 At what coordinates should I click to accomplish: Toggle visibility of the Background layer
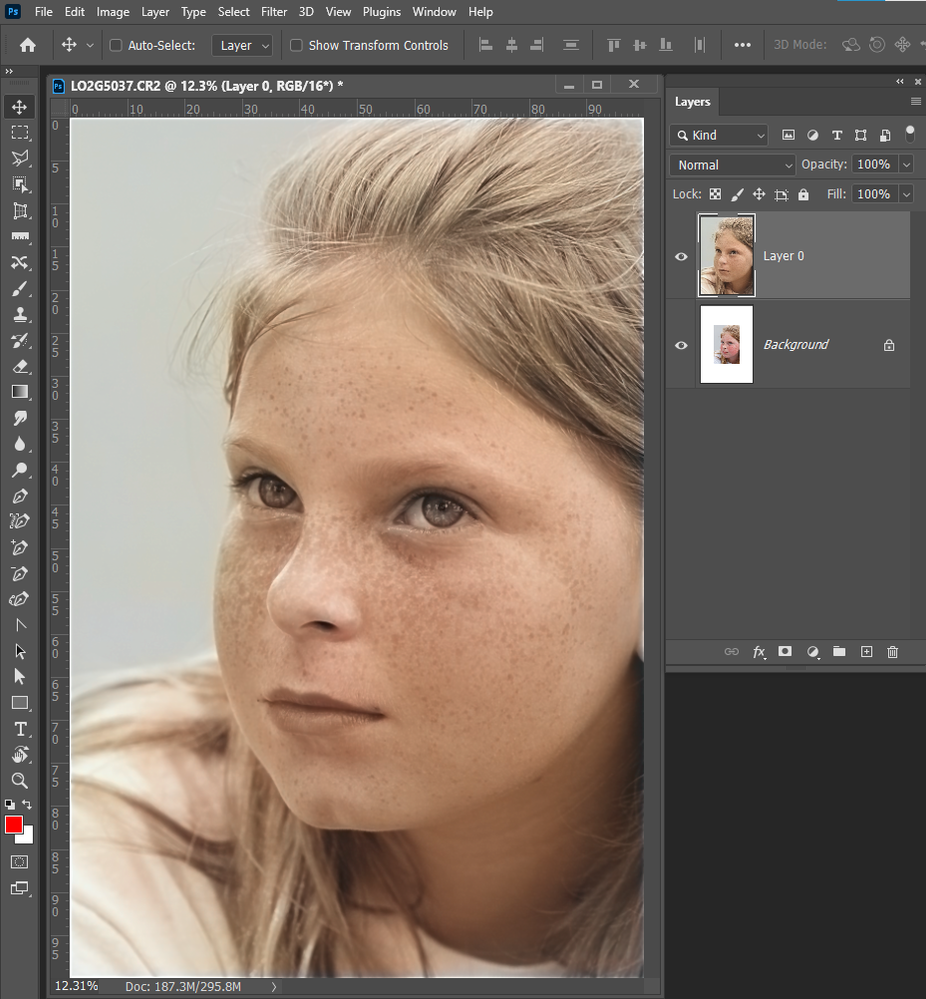681,345
